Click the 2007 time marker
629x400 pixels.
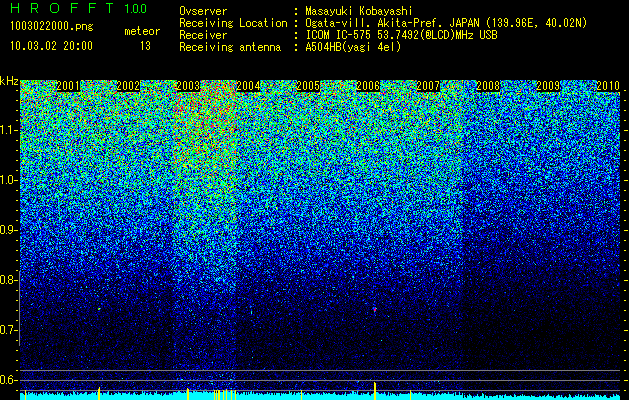pos(428,86)
